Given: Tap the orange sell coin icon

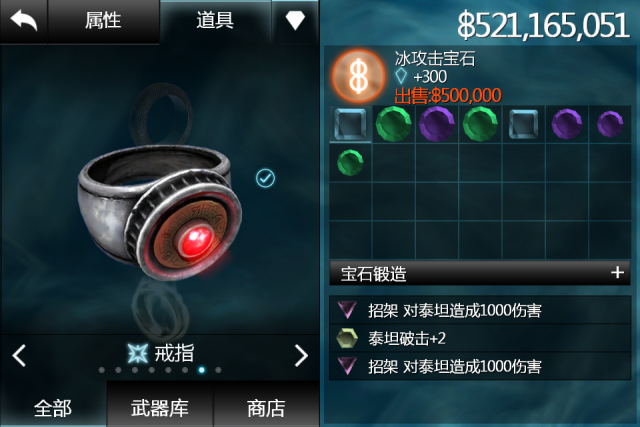Looking at the screenshot, I should click(x=358, y=77).
